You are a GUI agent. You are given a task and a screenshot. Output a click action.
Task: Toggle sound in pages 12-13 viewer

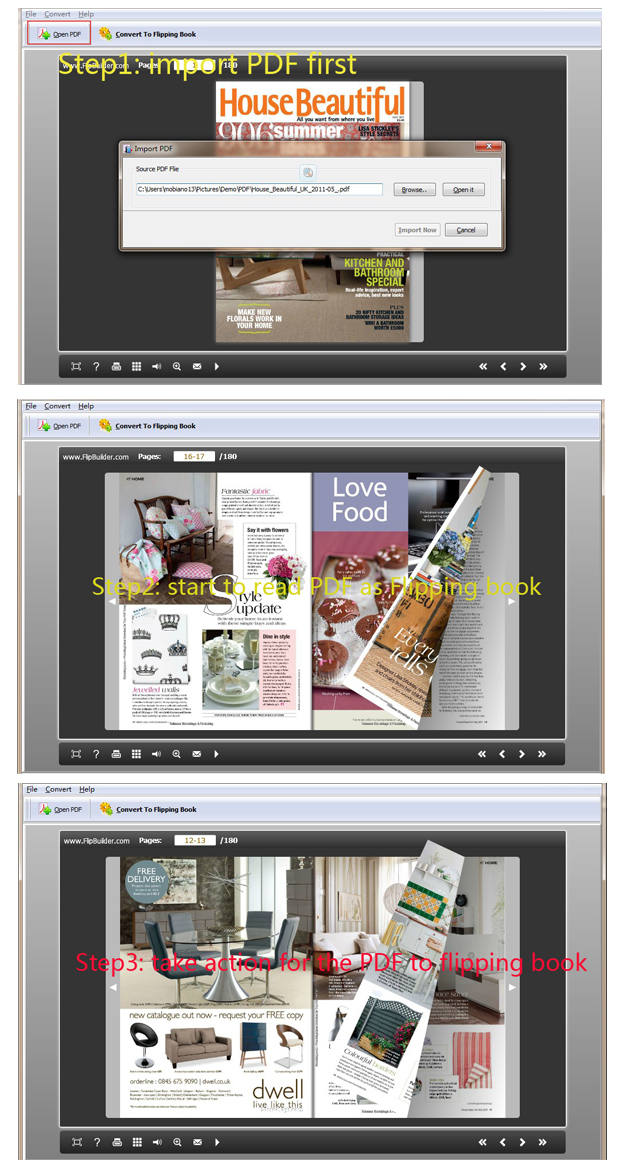[x=157, y=1142]
